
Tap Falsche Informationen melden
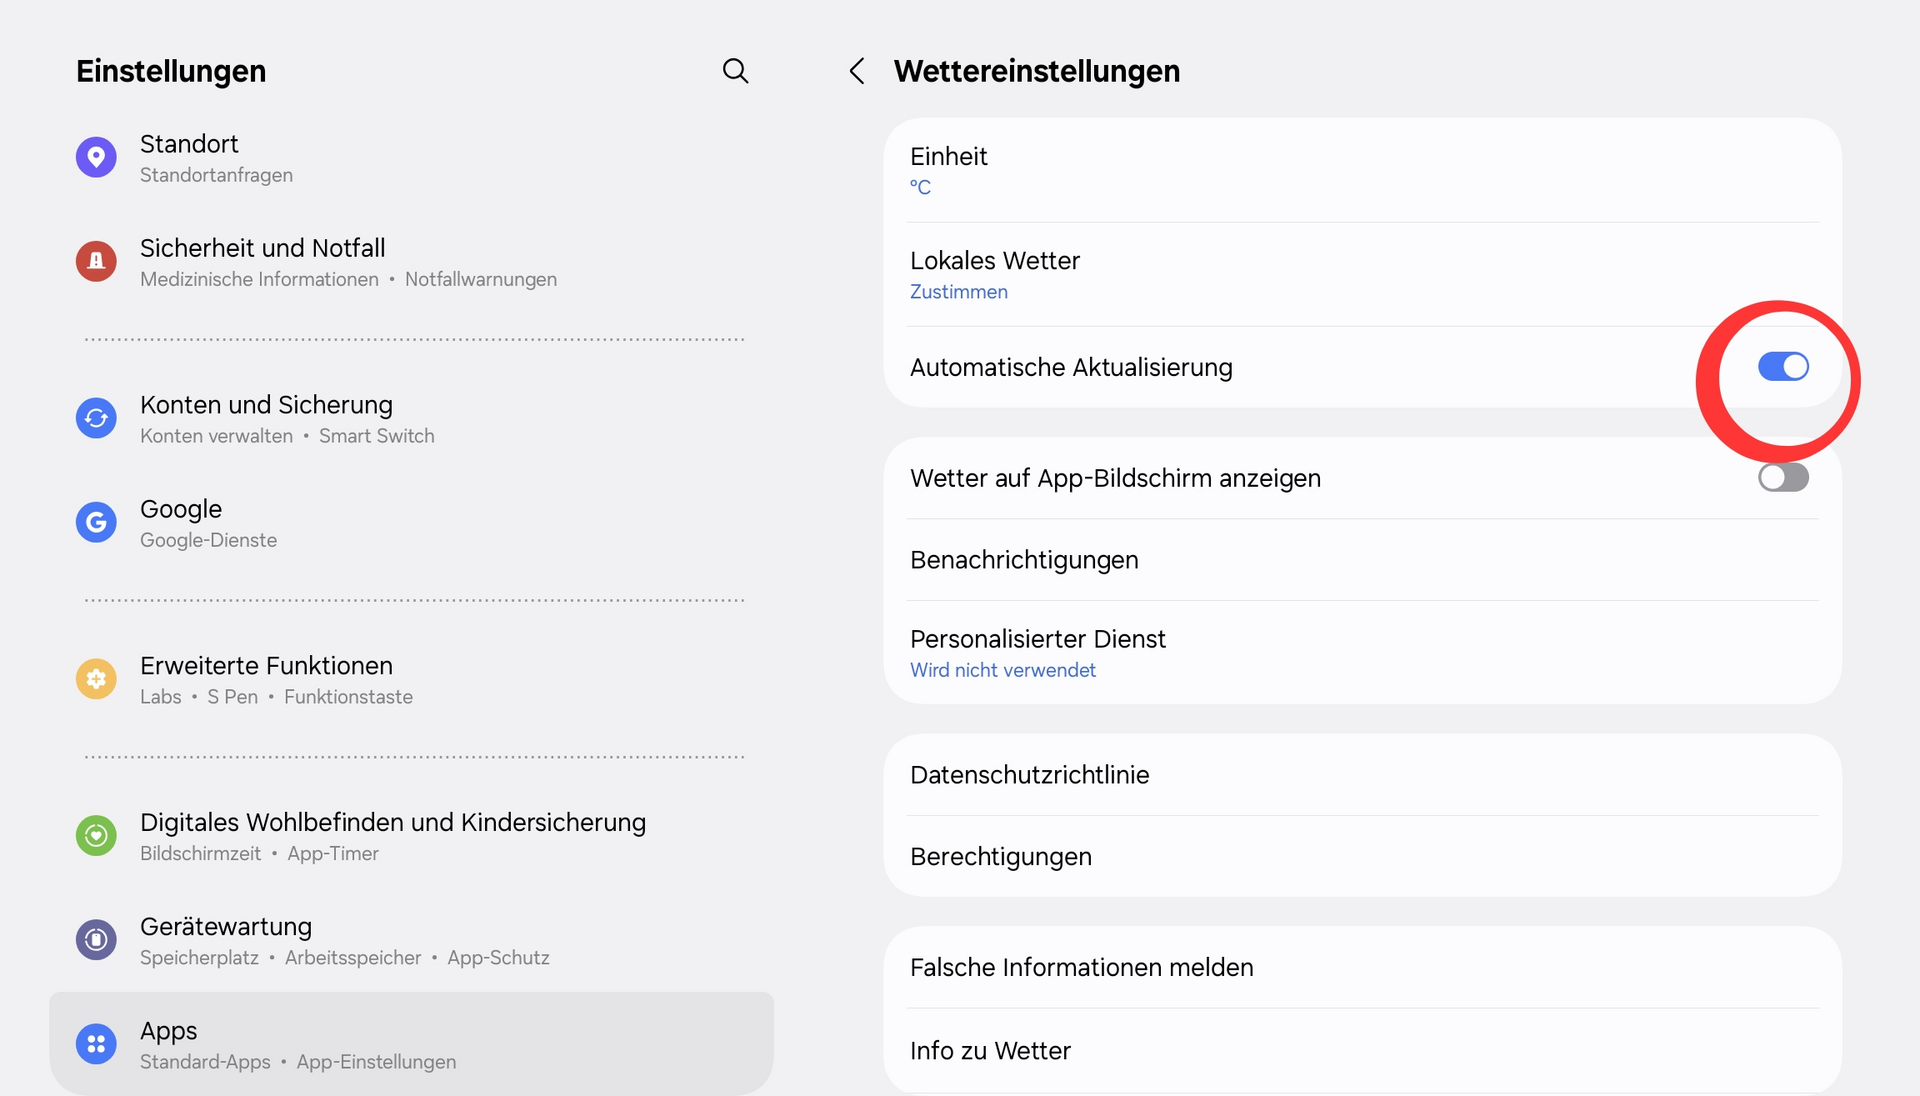[x=1362, y=968]
